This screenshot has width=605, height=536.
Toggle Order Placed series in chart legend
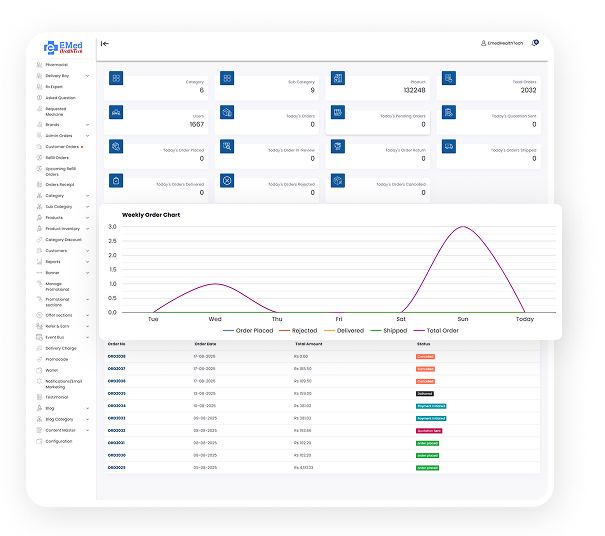point(250,330)
